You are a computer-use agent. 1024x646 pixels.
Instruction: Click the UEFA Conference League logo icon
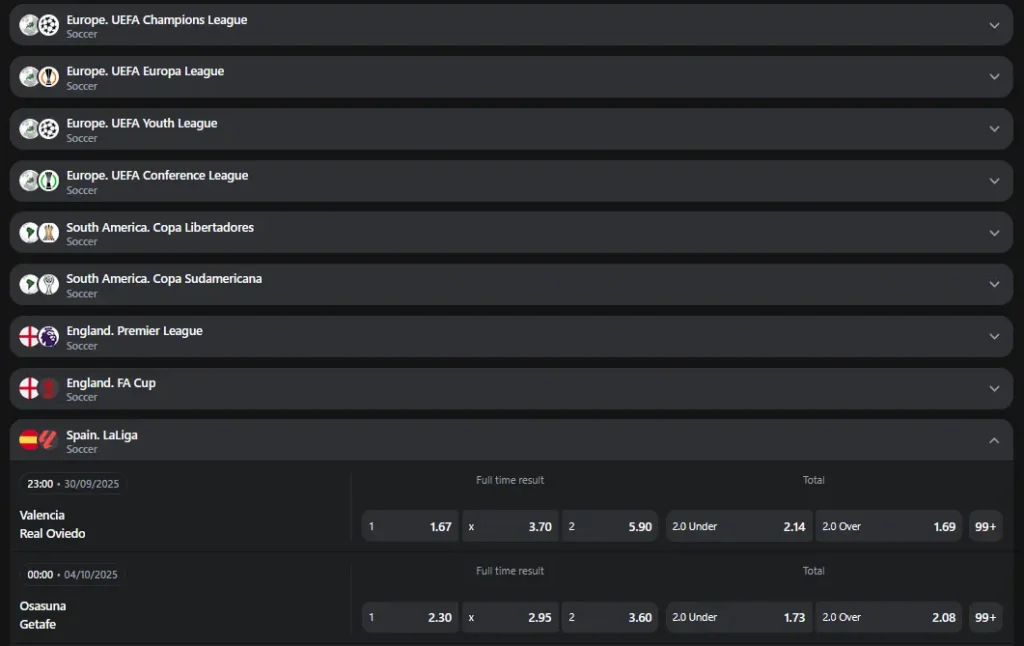tap(49, 181)
